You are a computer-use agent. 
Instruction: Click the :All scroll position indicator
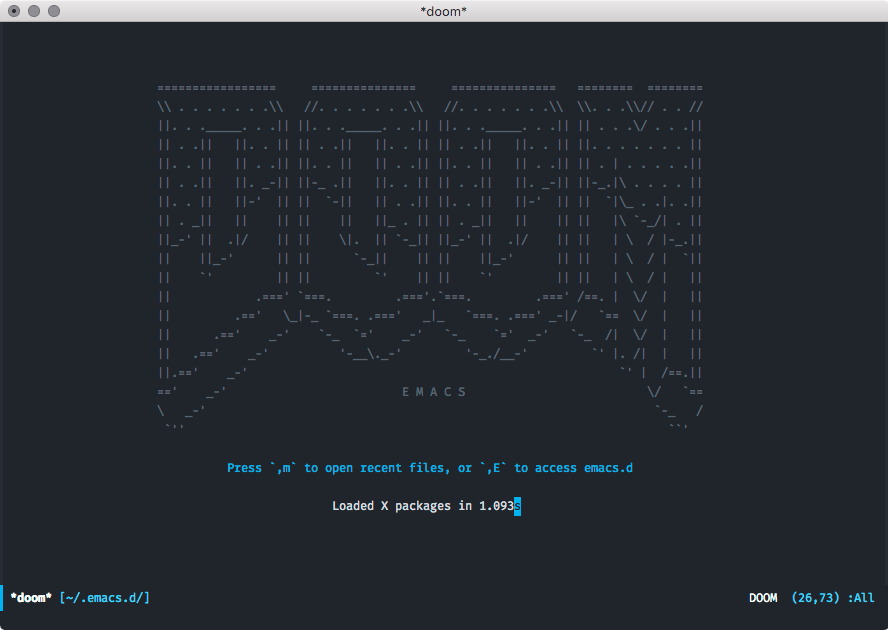pyautogui.click(x=861, y=598)
